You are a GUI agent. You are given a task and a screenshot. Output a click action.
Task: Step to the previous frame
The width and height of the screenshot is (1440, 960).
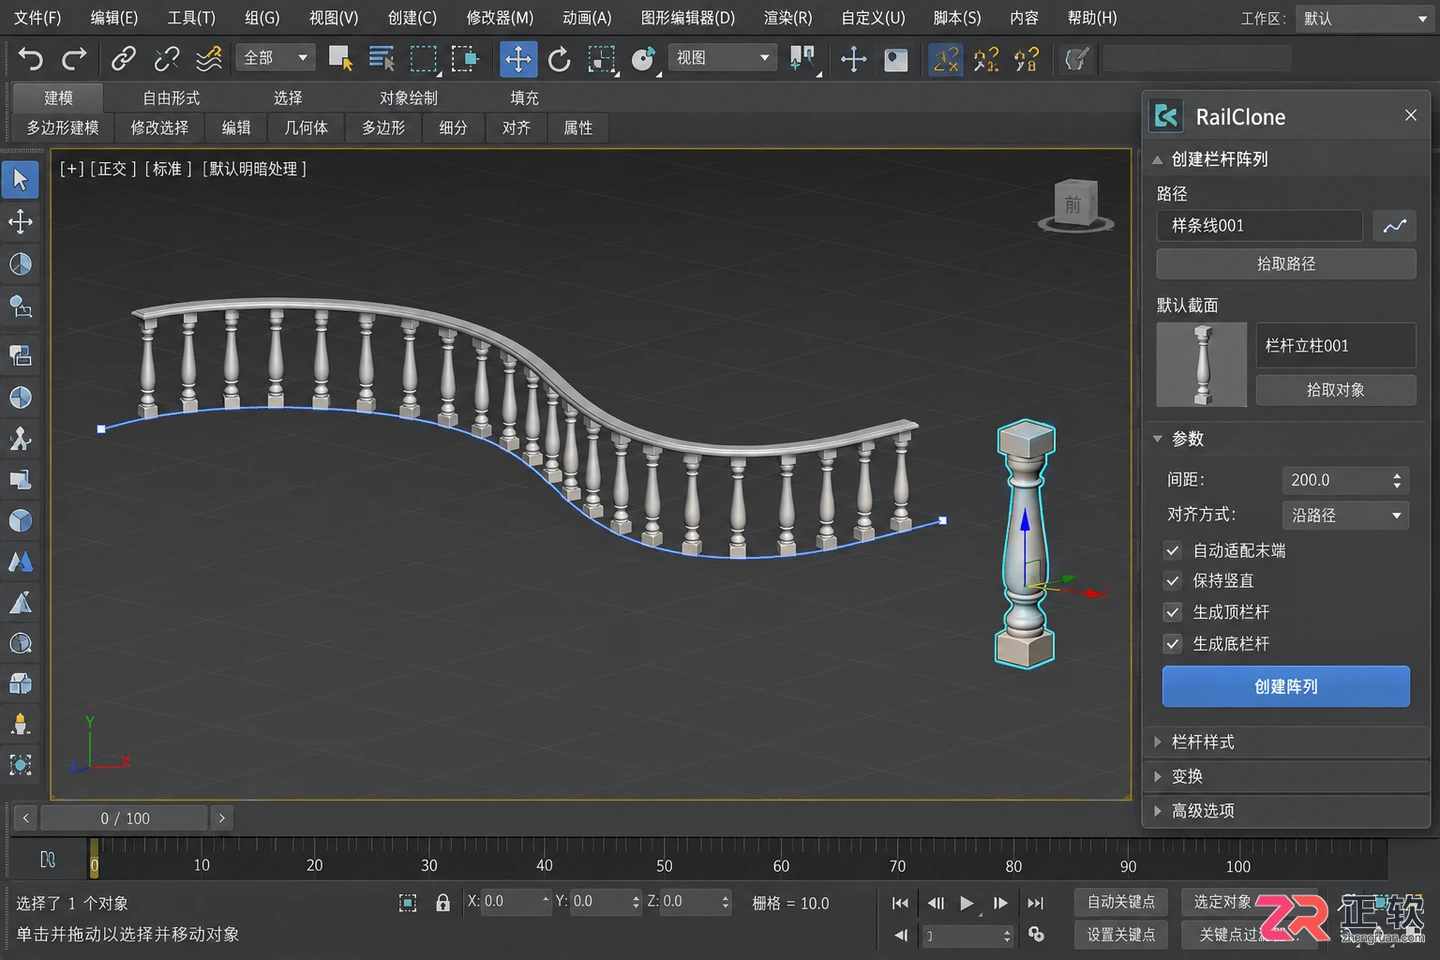tap(936, 903)
